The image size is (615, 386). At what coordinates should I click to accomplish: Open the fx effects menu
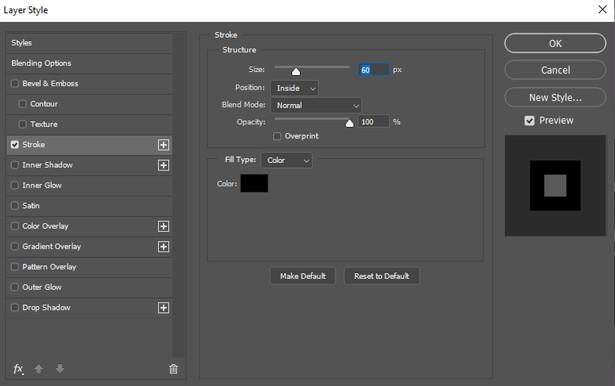[18, 369]
